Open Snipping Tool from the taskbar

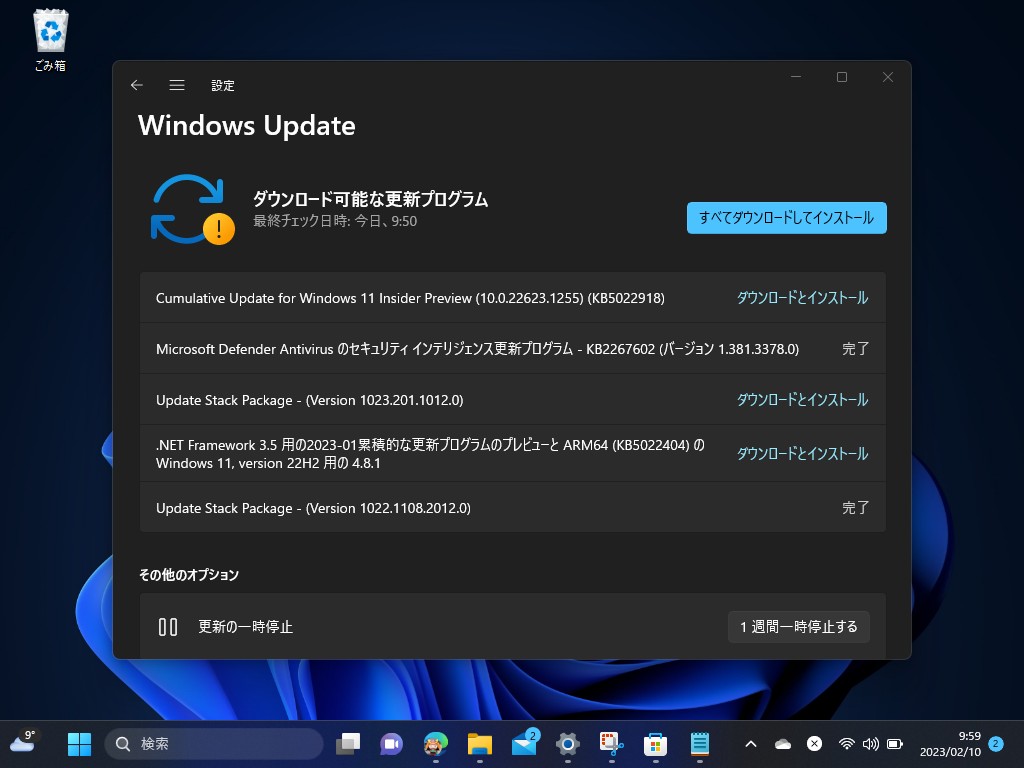click(612, 744)
